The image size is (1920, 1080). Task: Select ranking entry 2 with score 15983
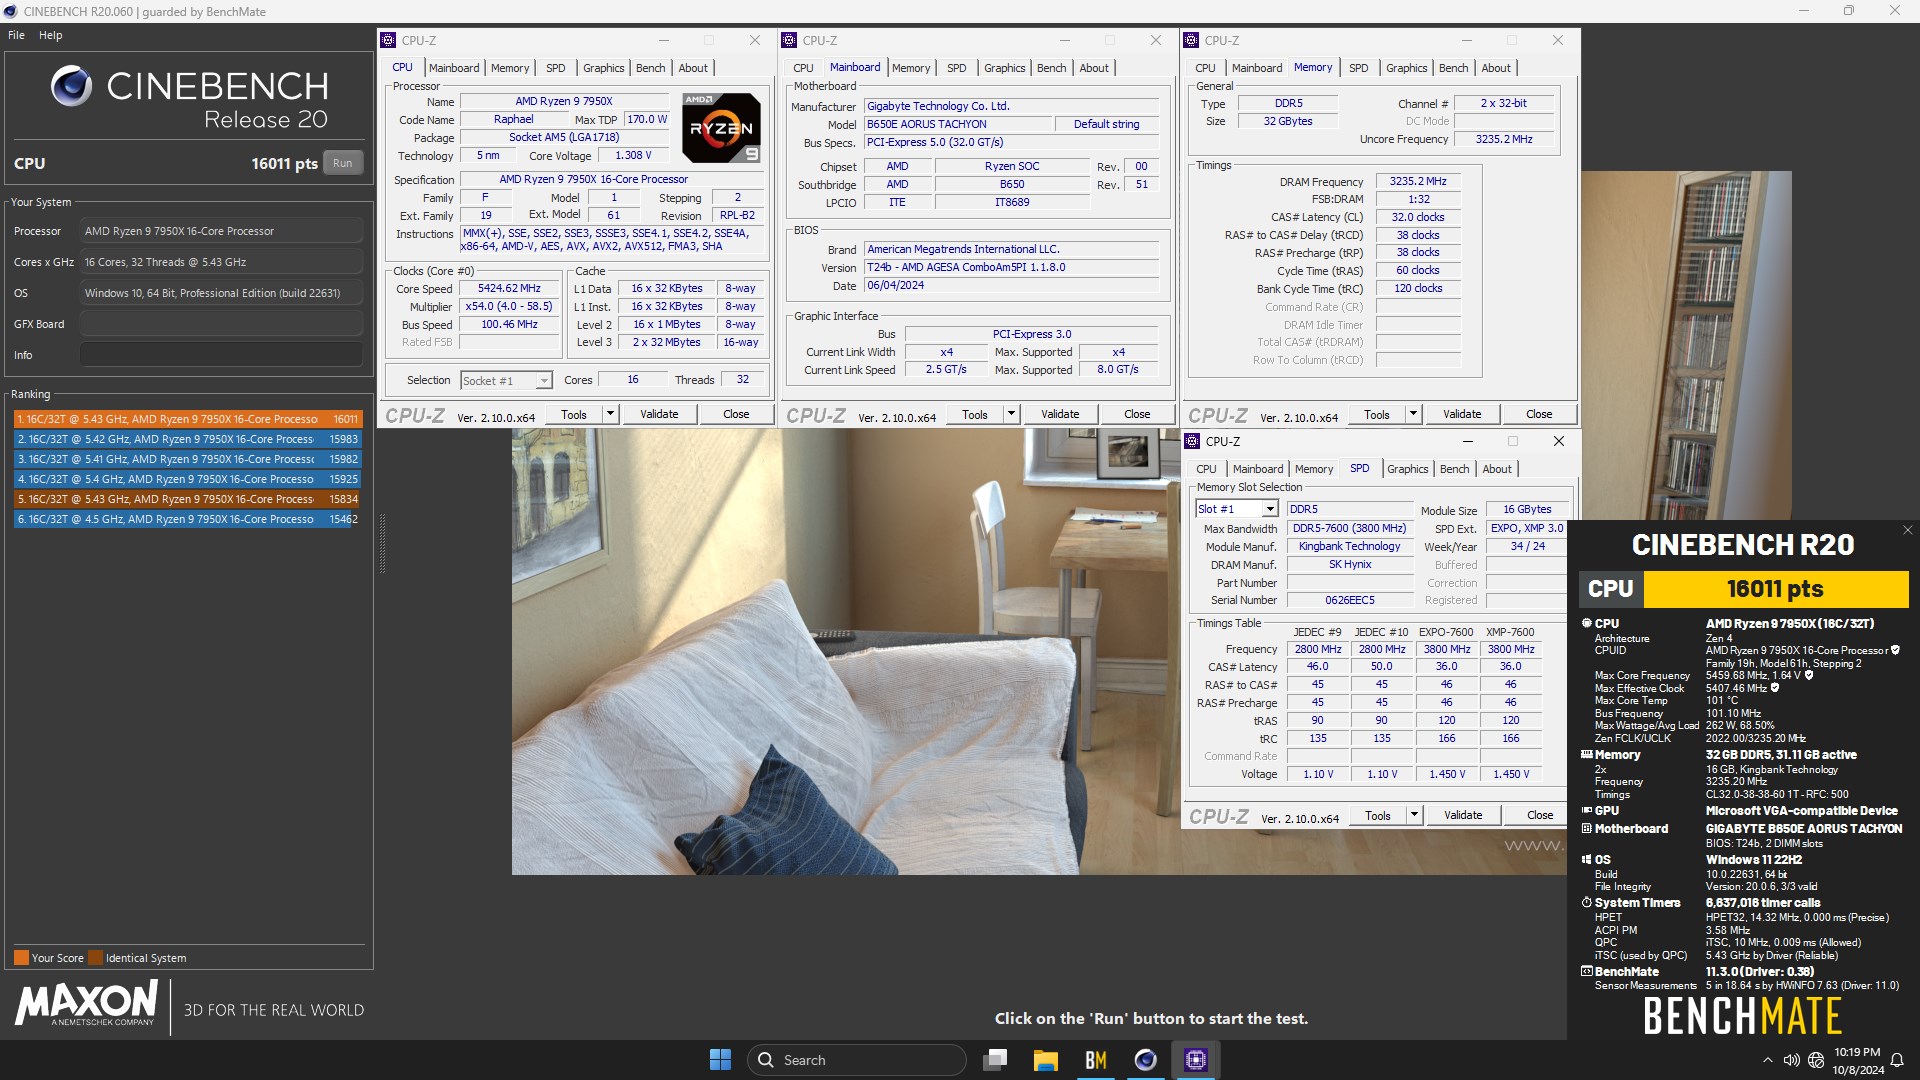click(x=188, y=439)
